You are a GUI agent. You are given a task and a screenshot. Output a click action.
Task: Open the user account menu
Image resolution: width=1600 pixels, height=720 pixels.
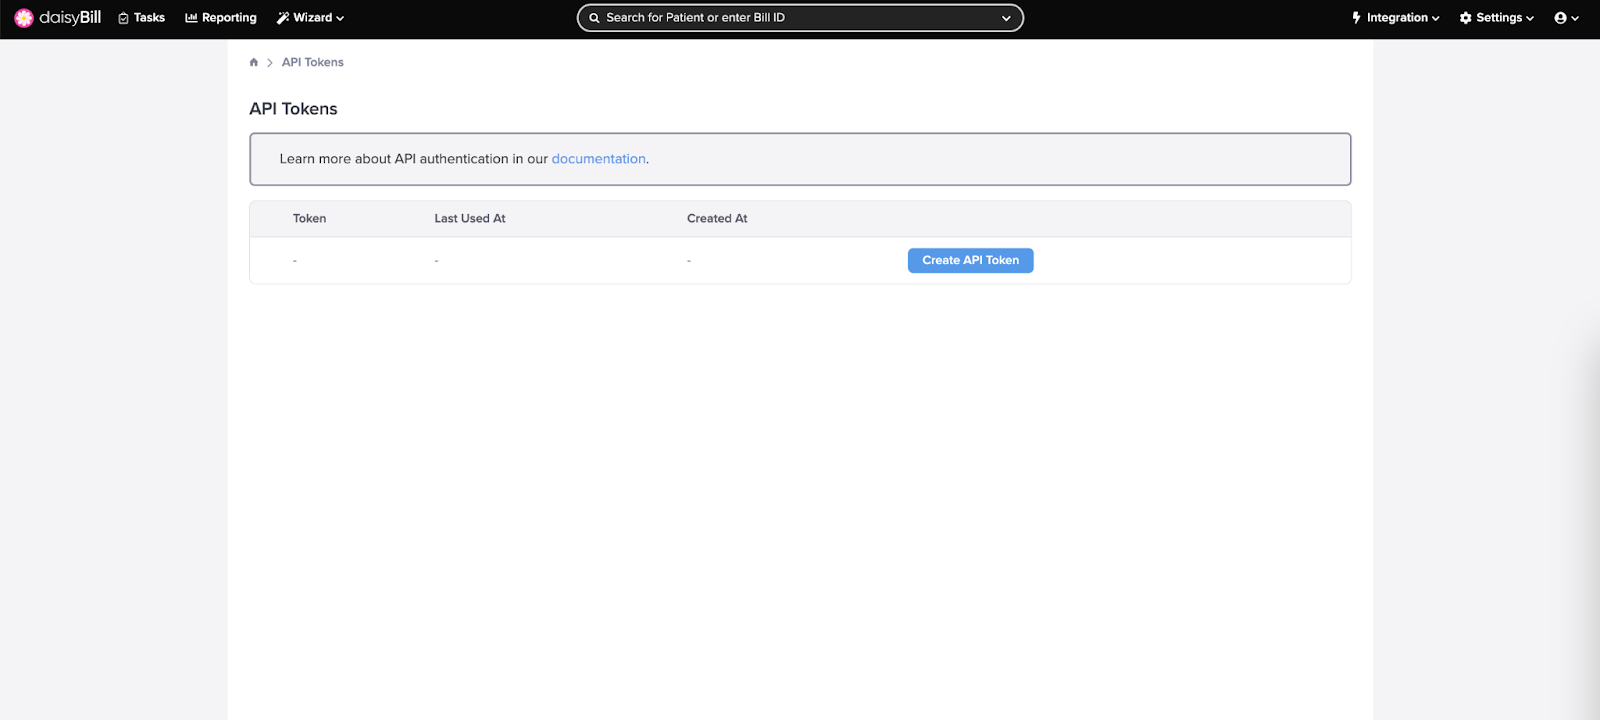[x=1567, y=18]
